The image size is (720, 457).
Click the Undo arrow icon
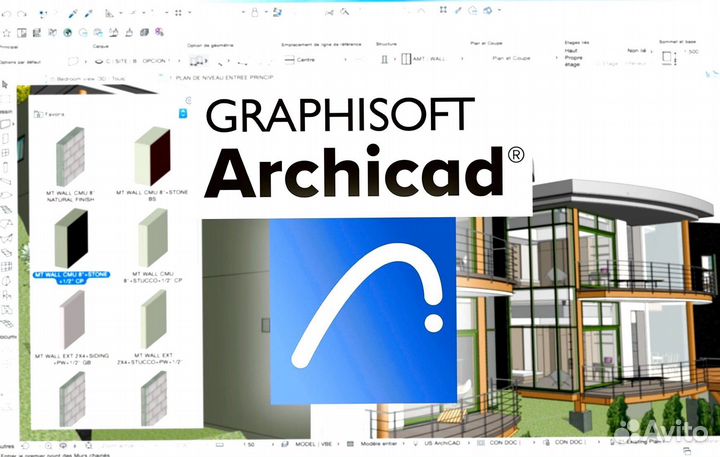click(x=6, y=15)
